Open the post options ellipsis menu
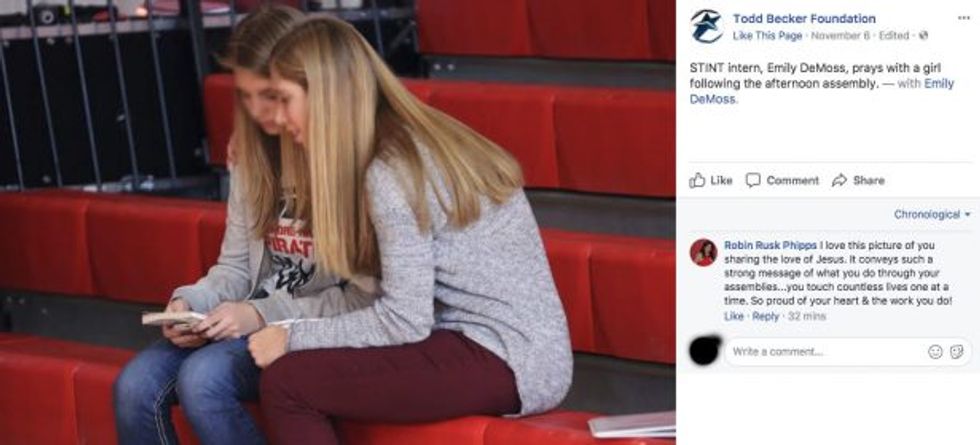 964,18
